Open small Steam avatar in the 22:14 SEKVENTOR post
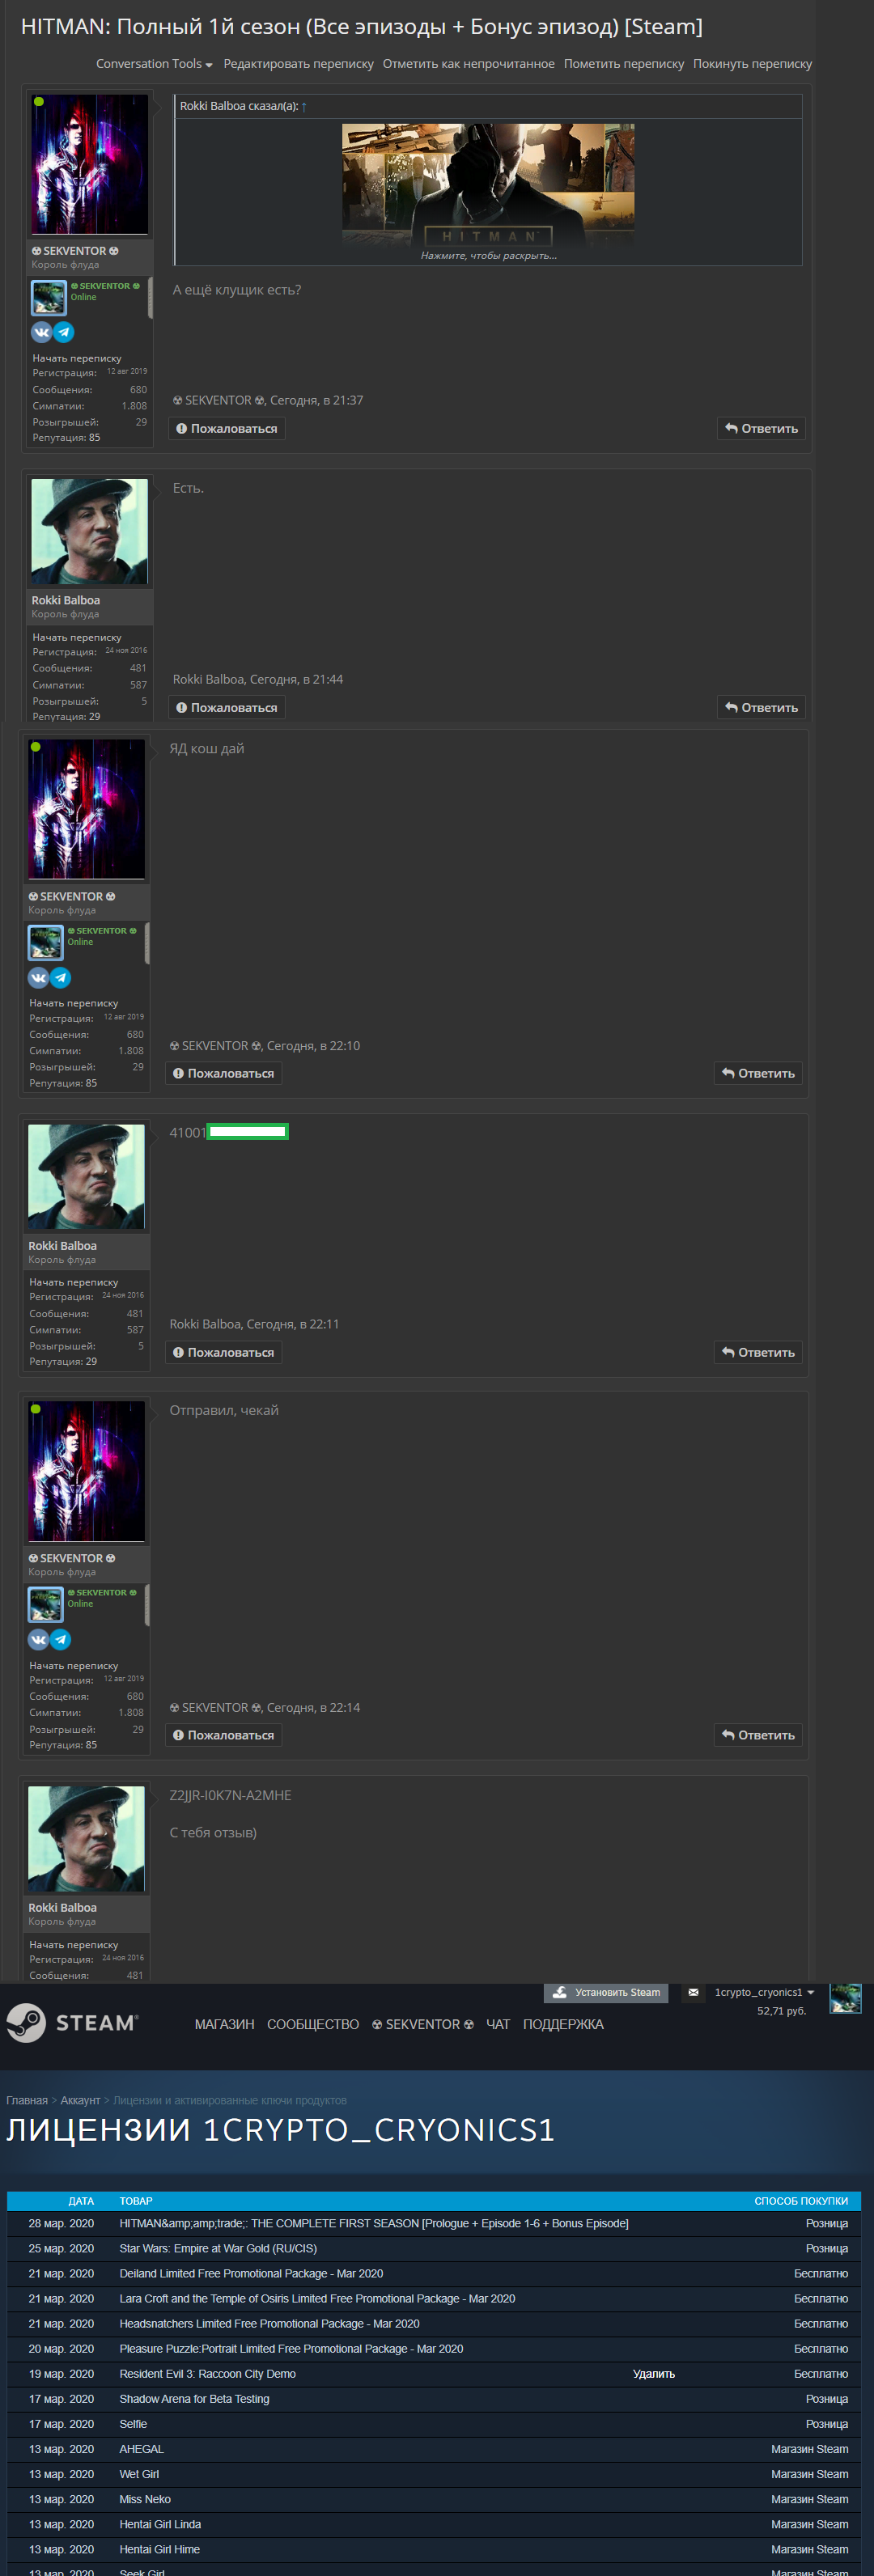Image resolution: width=874 pixels, height=2576 pixels. click(46, 1604)
